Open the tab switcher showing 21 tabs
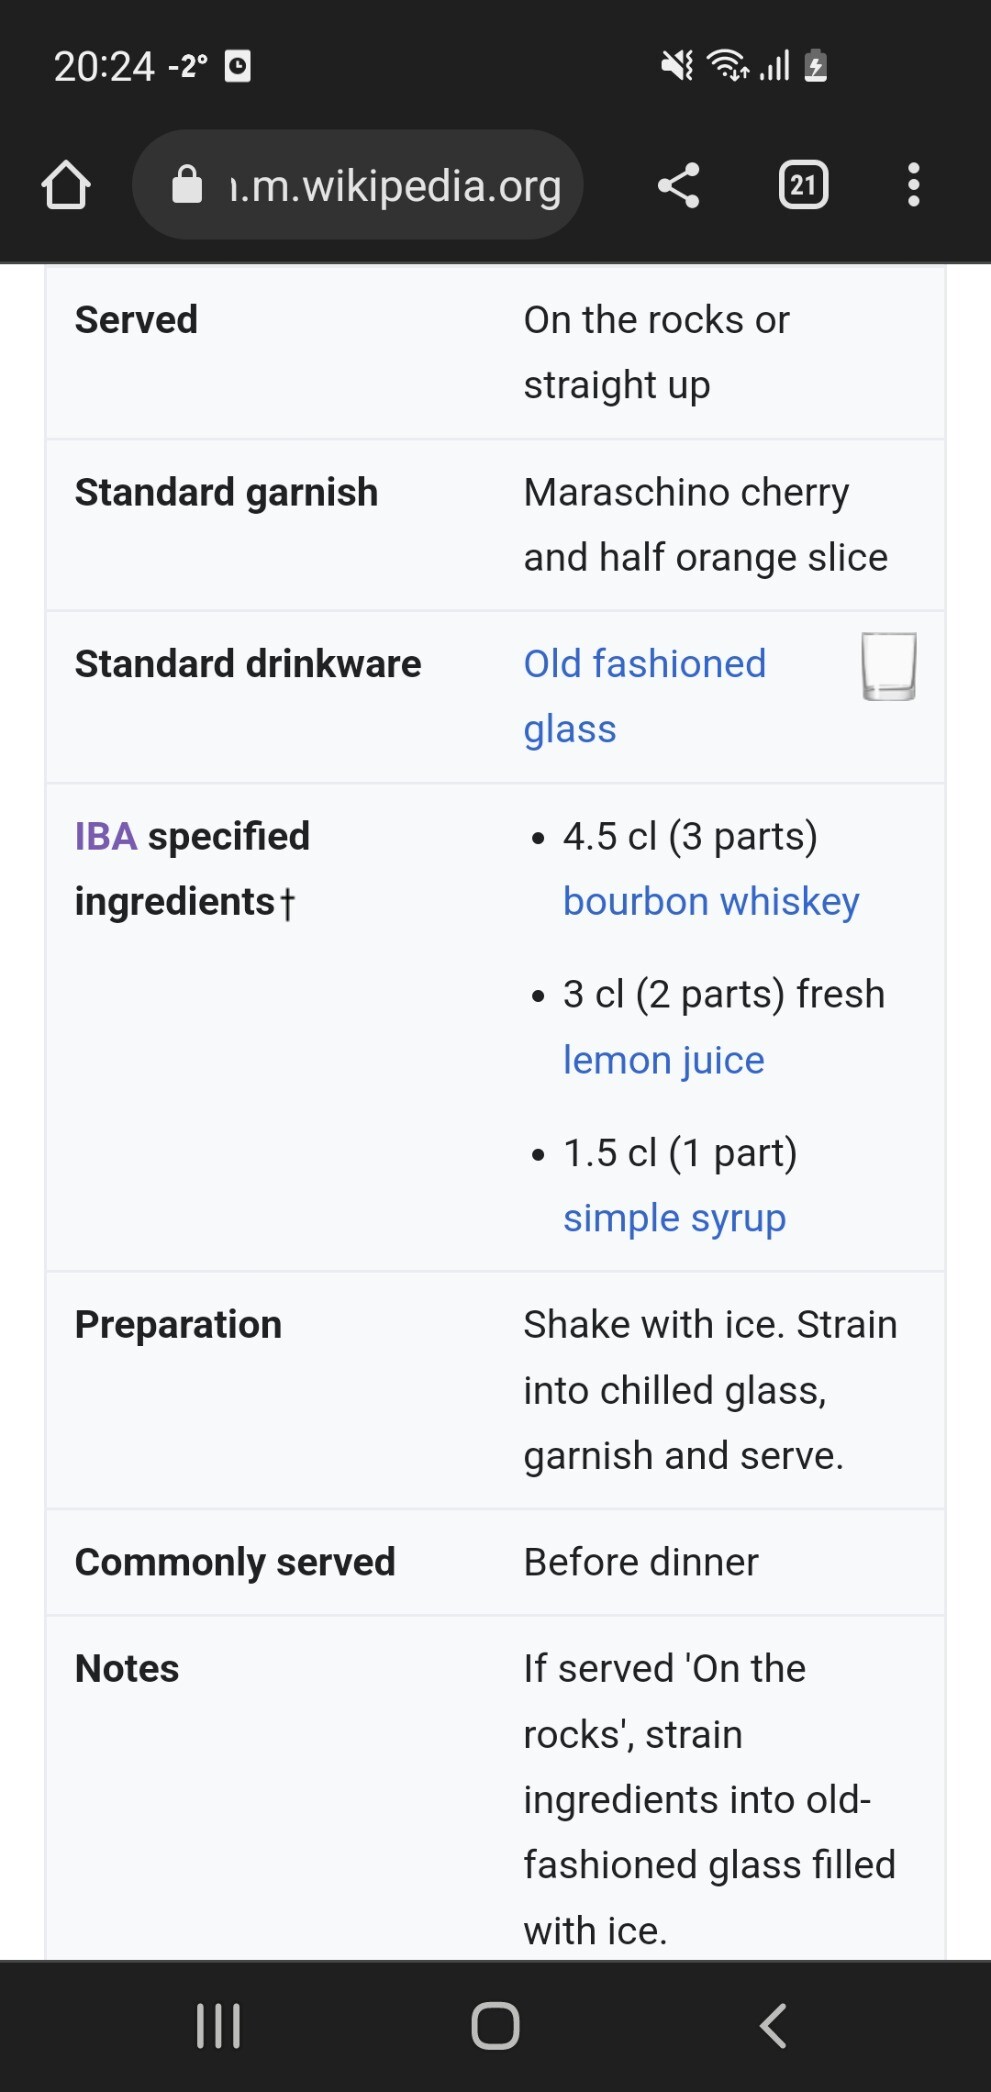991x2092 pixels. [803, 185]
